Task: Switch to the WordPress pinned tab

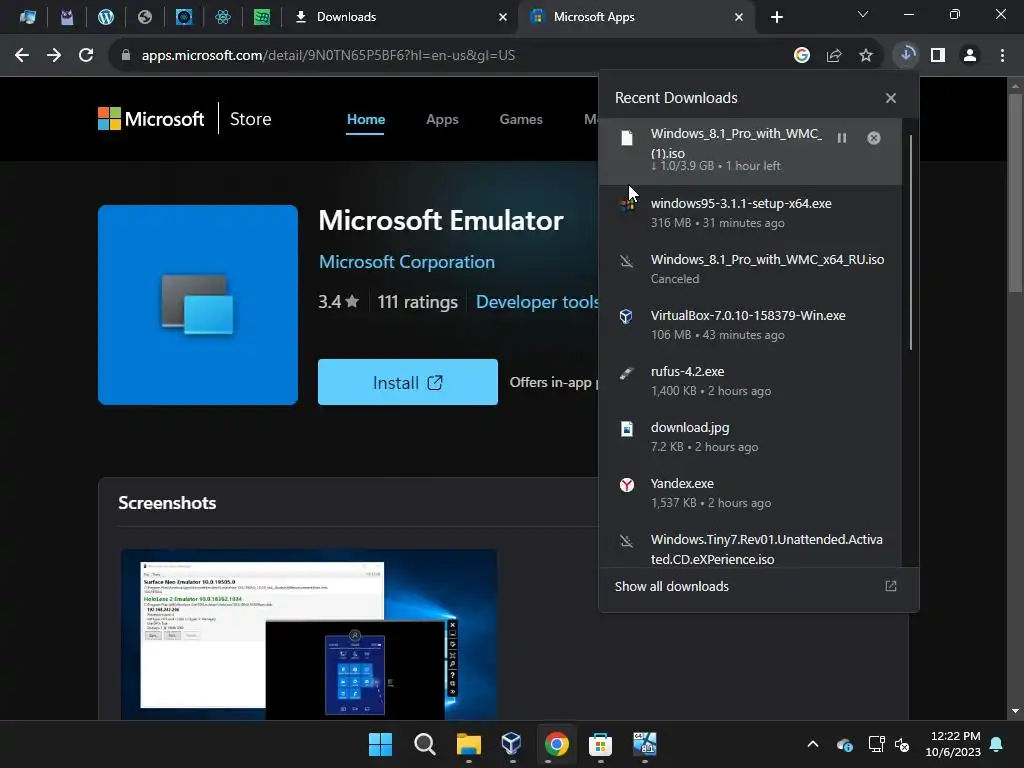Action: pyautogui.click(x=106, y=17)
